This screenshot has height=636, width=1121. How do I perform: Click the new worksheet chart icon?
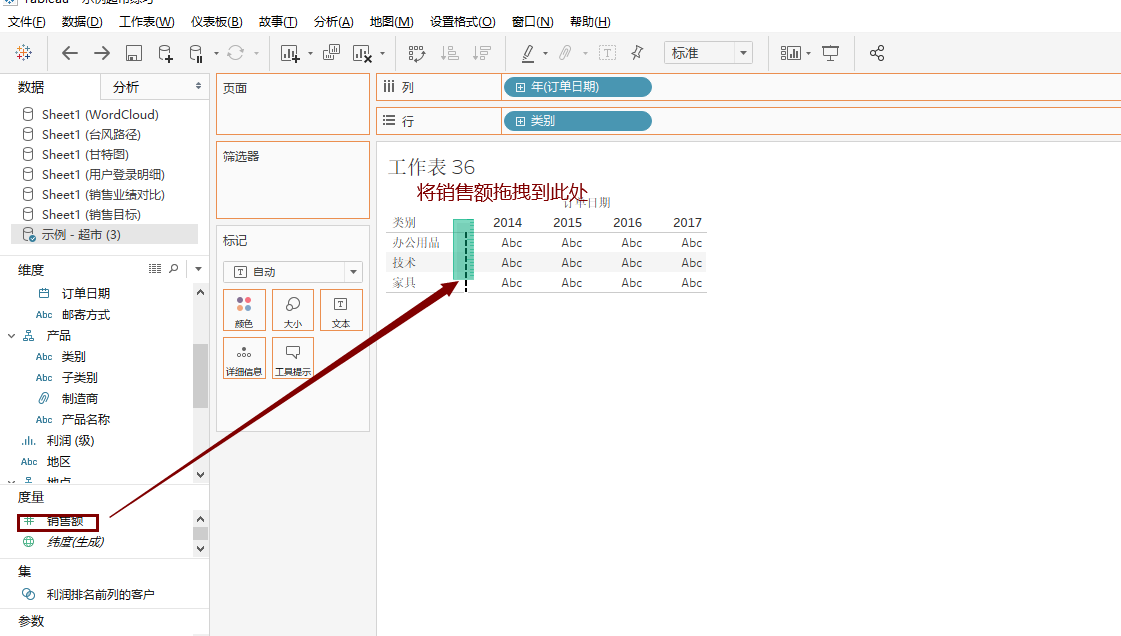click(x=290, y=53)
